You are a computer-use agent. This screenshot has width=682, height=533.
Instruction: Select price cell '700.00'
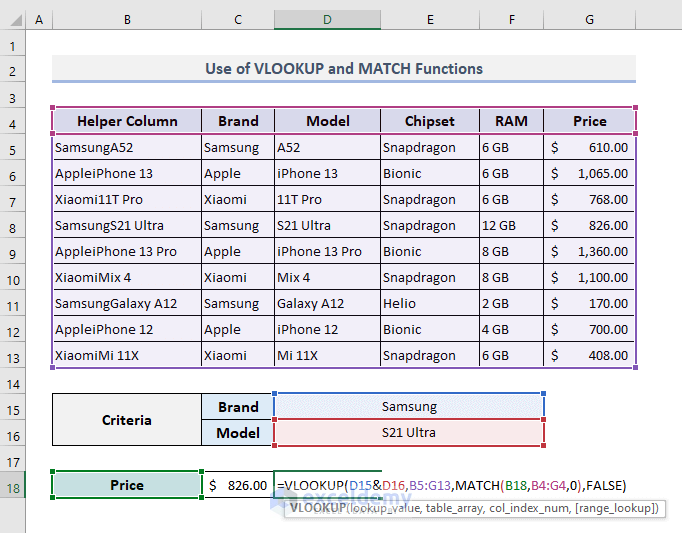(x=589, y=329)
